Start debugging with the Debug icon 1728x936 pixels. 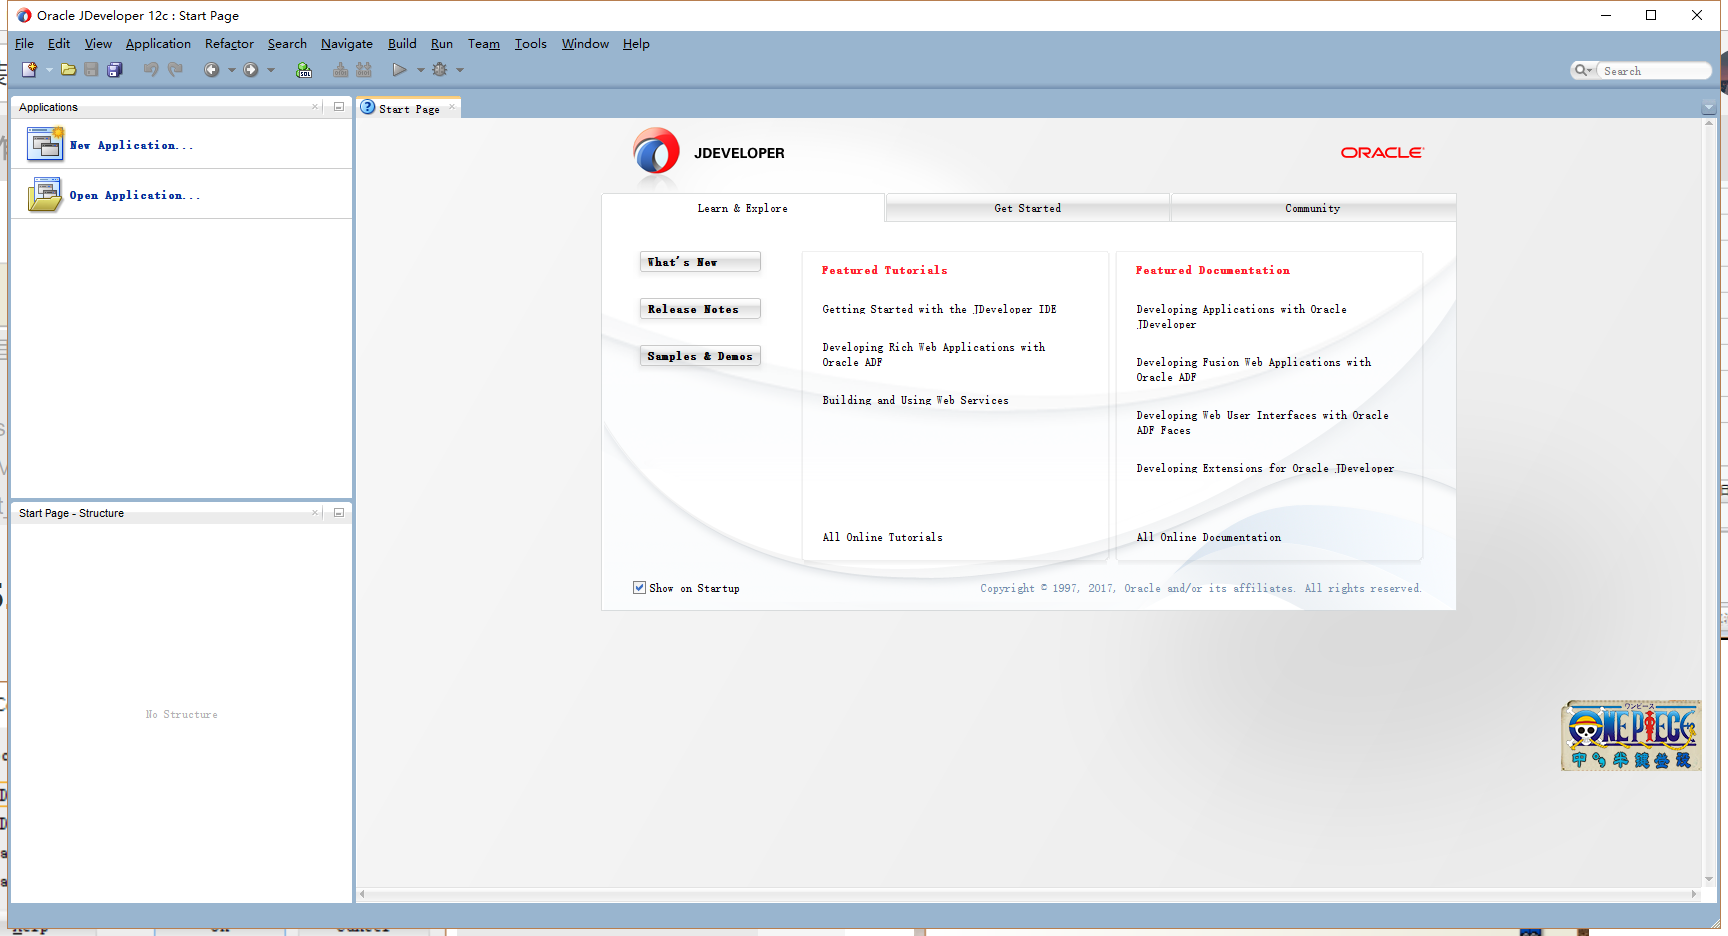tap(440, 69)
